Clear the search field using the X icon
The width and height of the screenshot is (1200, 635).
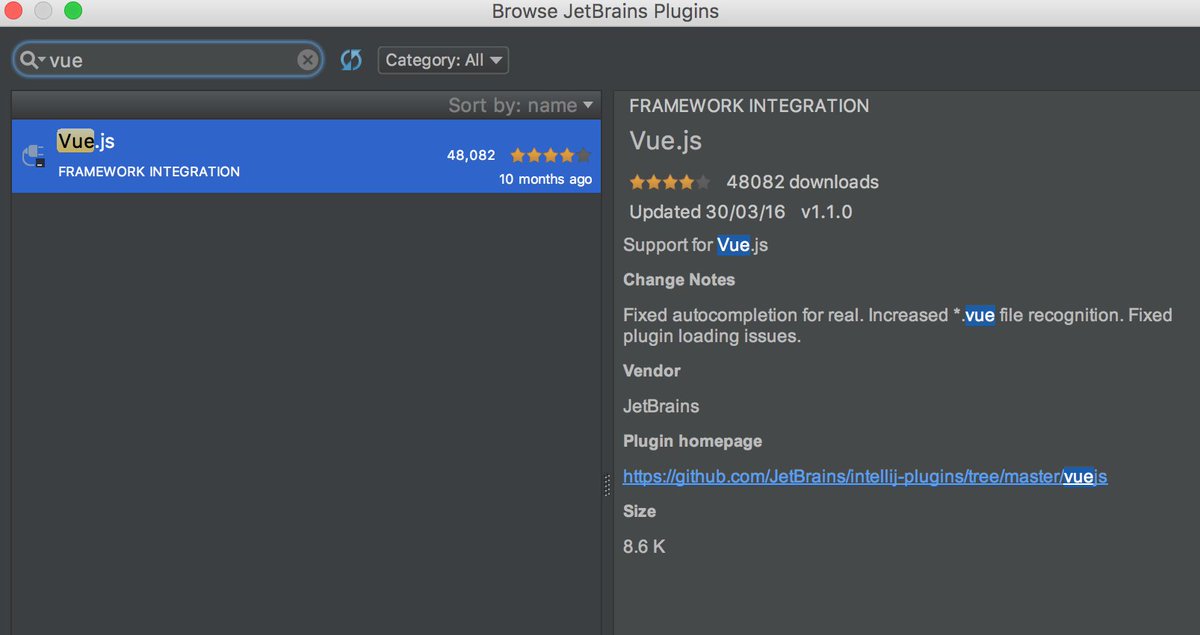307,59
